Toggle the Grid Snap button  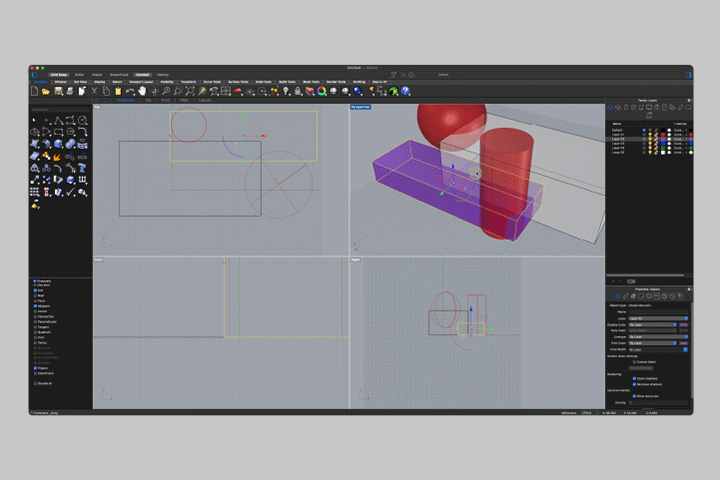click(x=59, y=74)
